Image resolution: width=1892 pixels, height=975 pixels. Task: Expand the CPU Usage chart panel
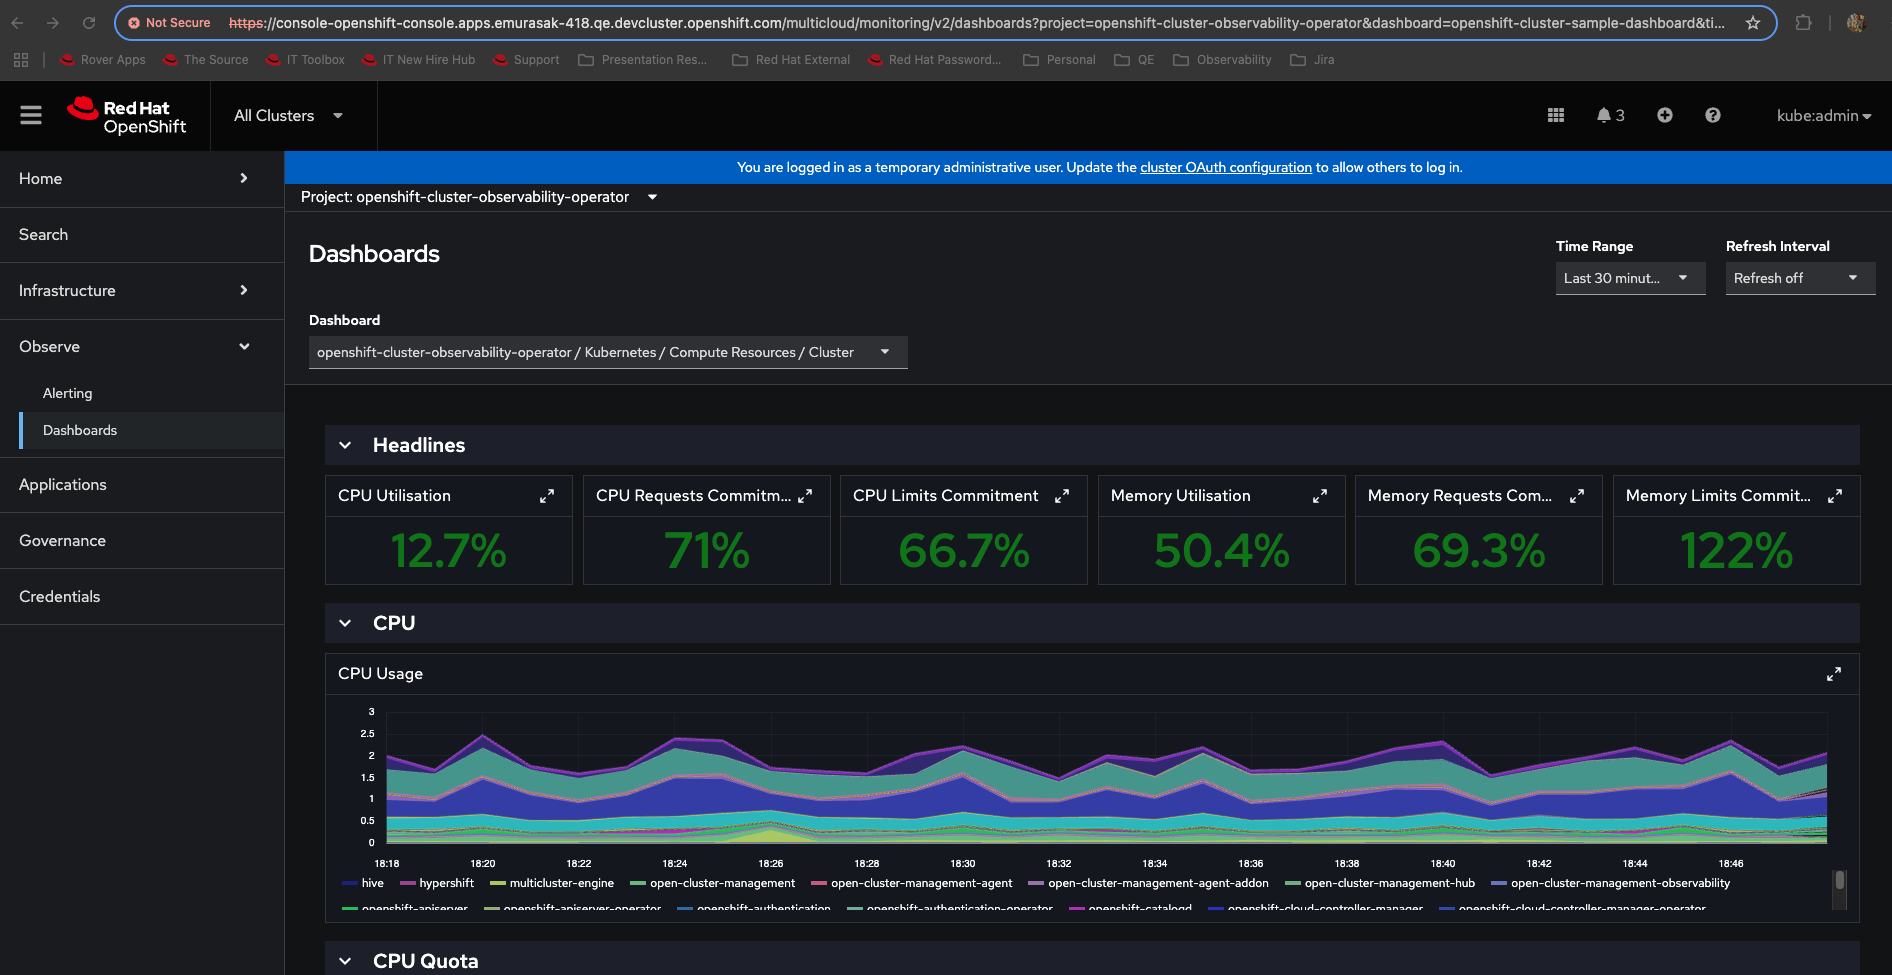[1833, 674]
